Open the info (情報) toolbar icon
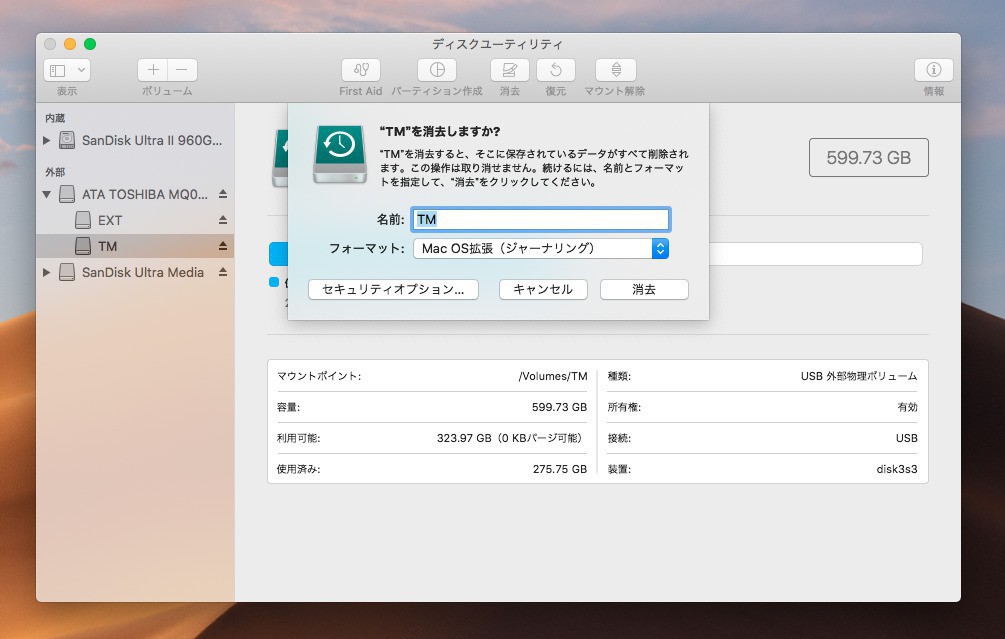Image resolution: width=1005 pixels, height=639 pixels. 933,70
